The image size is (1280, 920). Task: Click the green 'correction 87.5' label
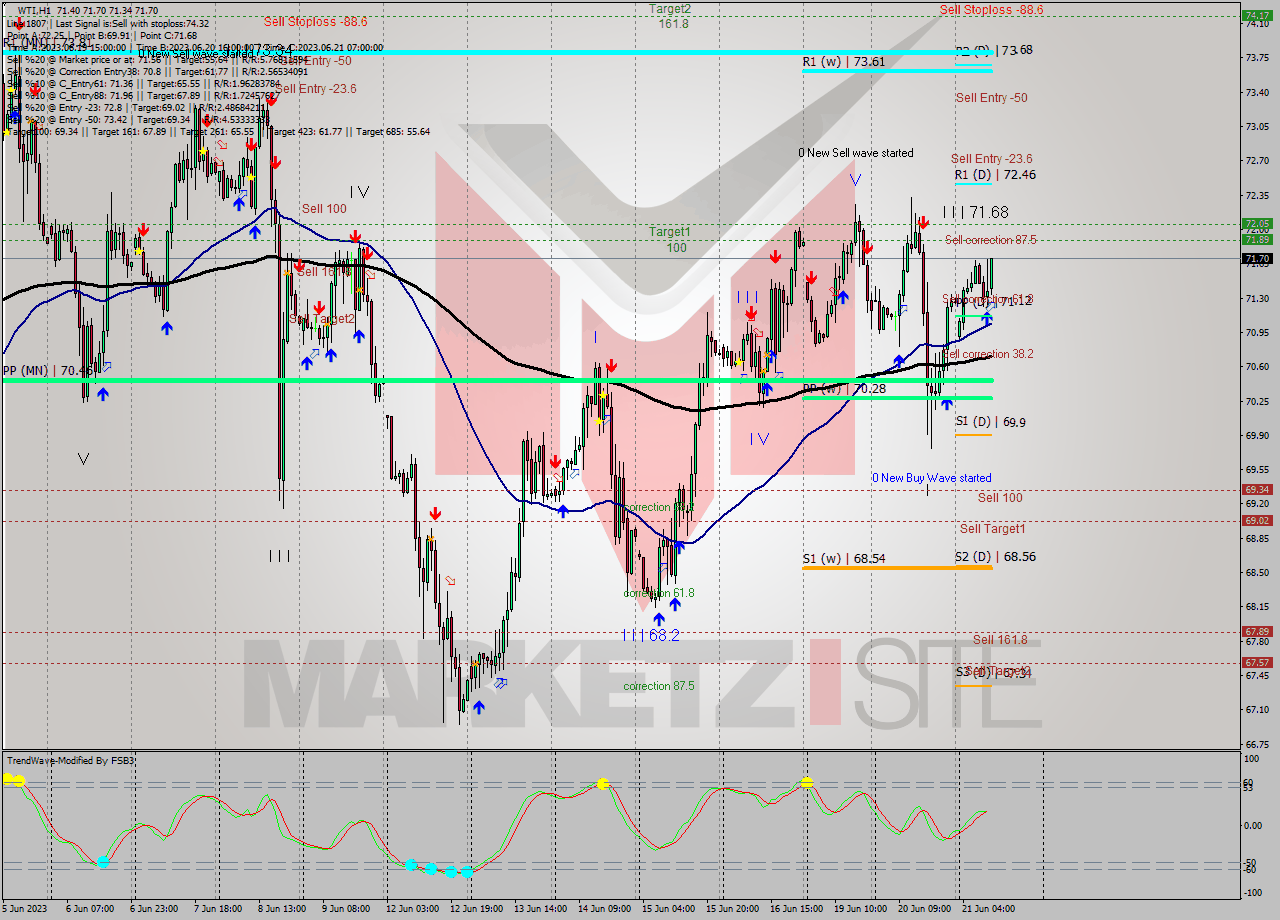[x=658, y=686]
